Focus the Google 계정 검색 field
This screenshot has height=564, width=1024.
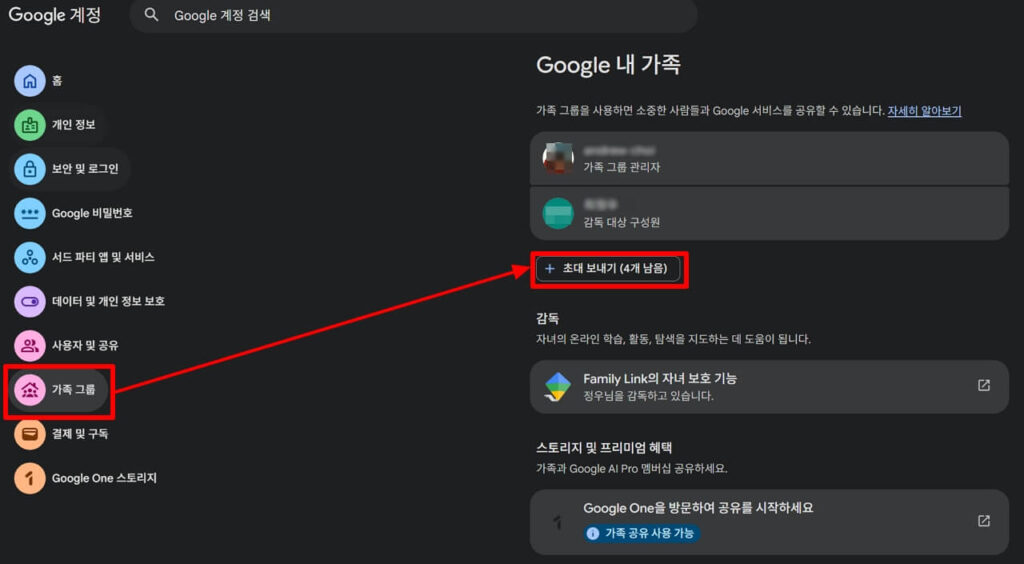tap(413, 16)
